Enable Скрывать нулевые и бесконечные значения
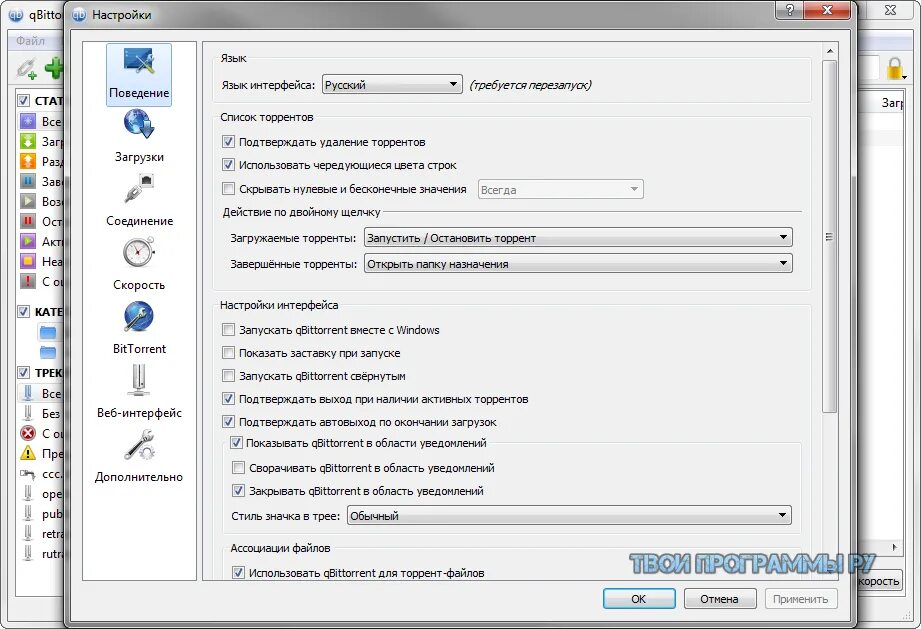Image resolution: width=921 pixels, height=629 pixels. click(x=228, y=189)
